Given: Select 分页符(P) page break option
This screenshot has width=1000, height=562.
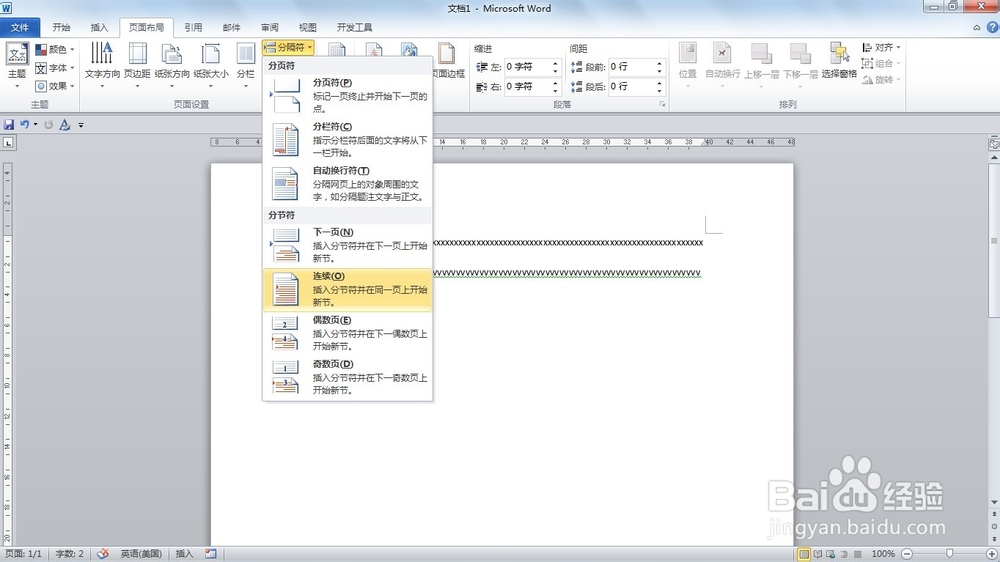Looking at the screenshot, I should pos(348,96).
